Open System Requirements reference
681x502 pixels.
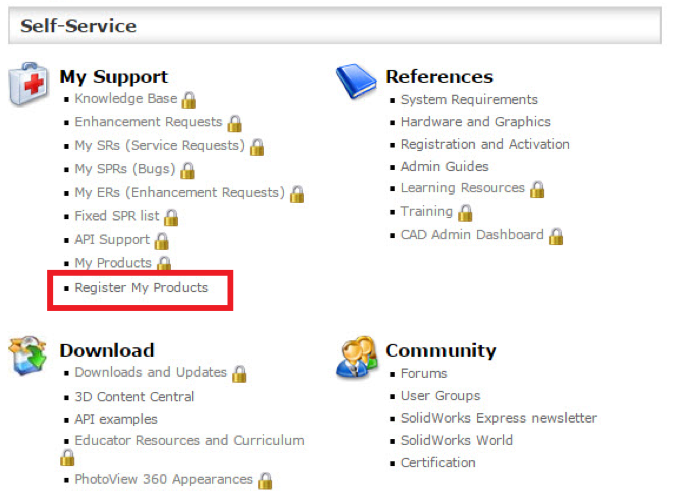click(x=469, y=100)
